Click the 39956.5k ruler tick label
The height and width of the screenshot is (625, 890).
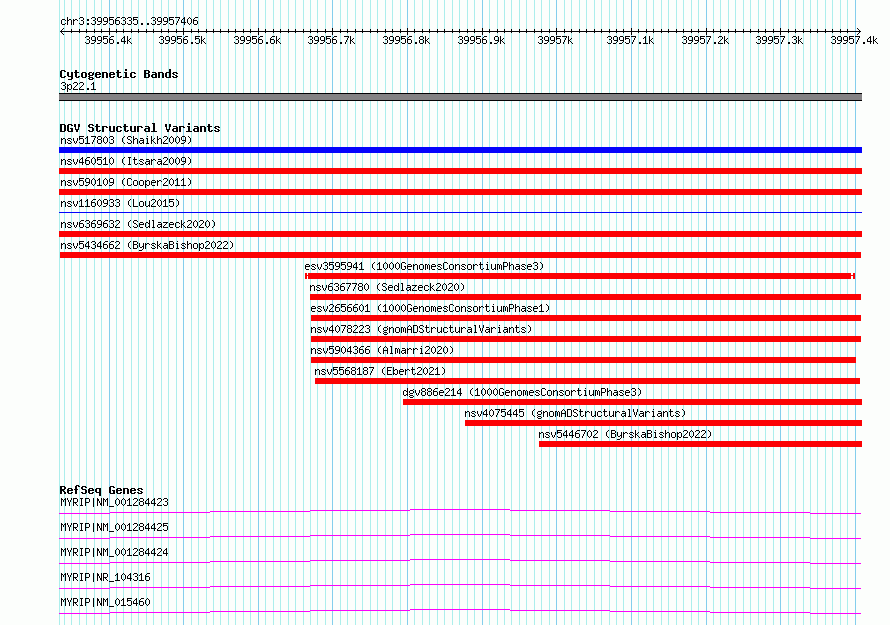pyautogui.click(x=182, y=40)
